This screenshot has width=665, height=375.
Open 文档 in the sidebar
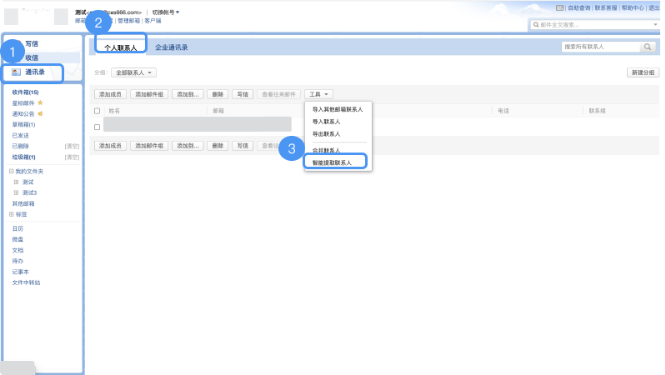tap(18, 250)
